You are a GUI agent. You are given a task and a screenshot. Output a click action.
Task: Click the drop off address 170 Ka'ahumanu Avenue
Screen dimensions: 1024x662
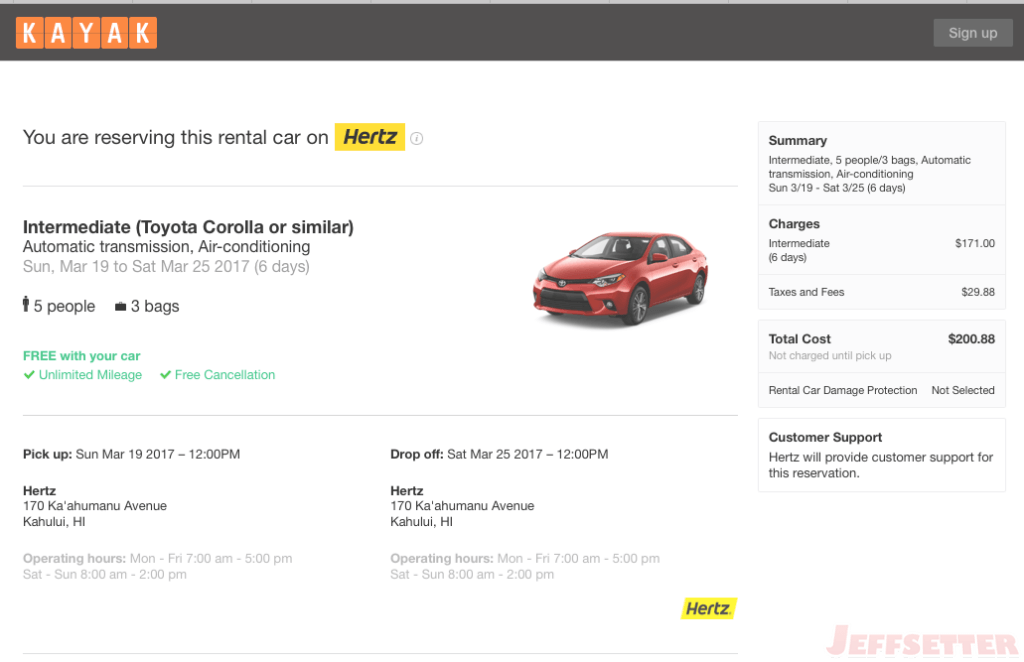click(x=462, y=506)
